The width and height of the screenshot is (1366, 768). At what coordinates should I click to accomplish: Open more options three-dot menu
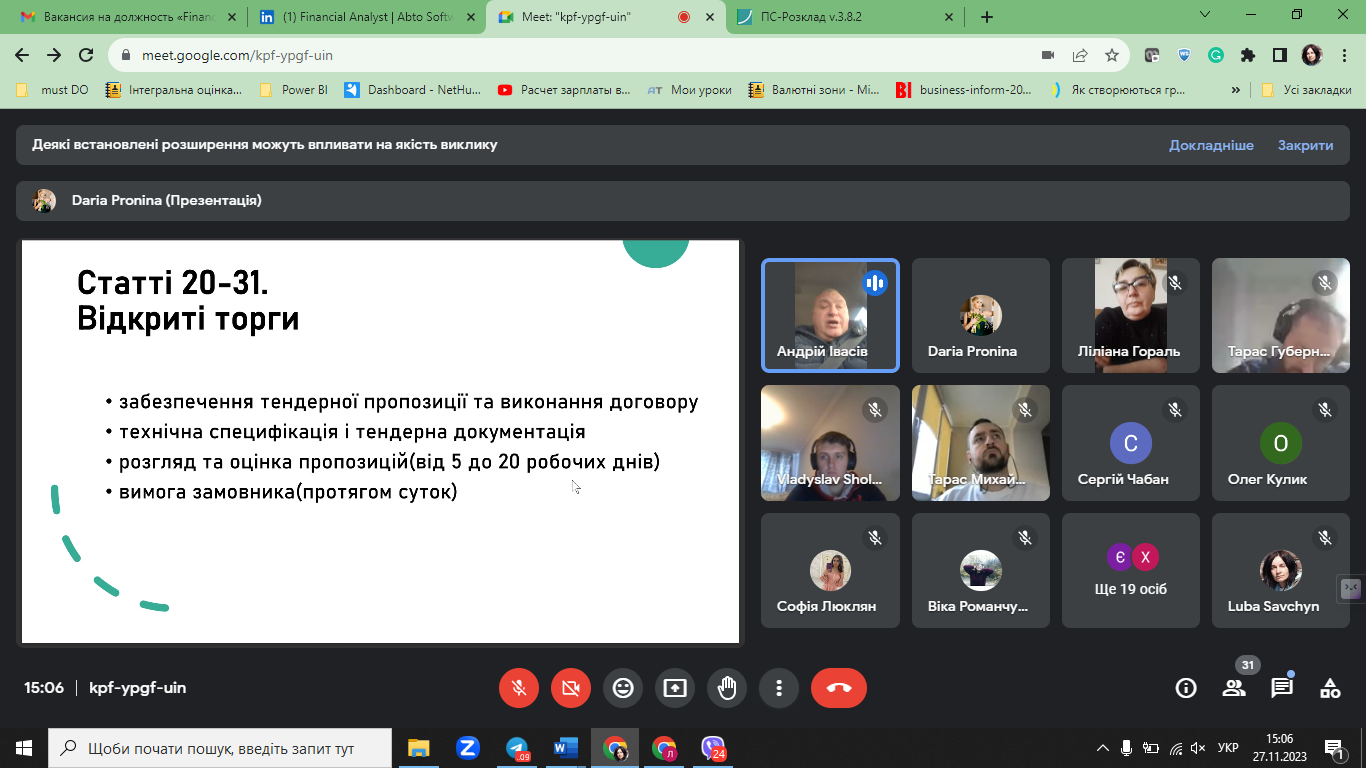point(779,688)
